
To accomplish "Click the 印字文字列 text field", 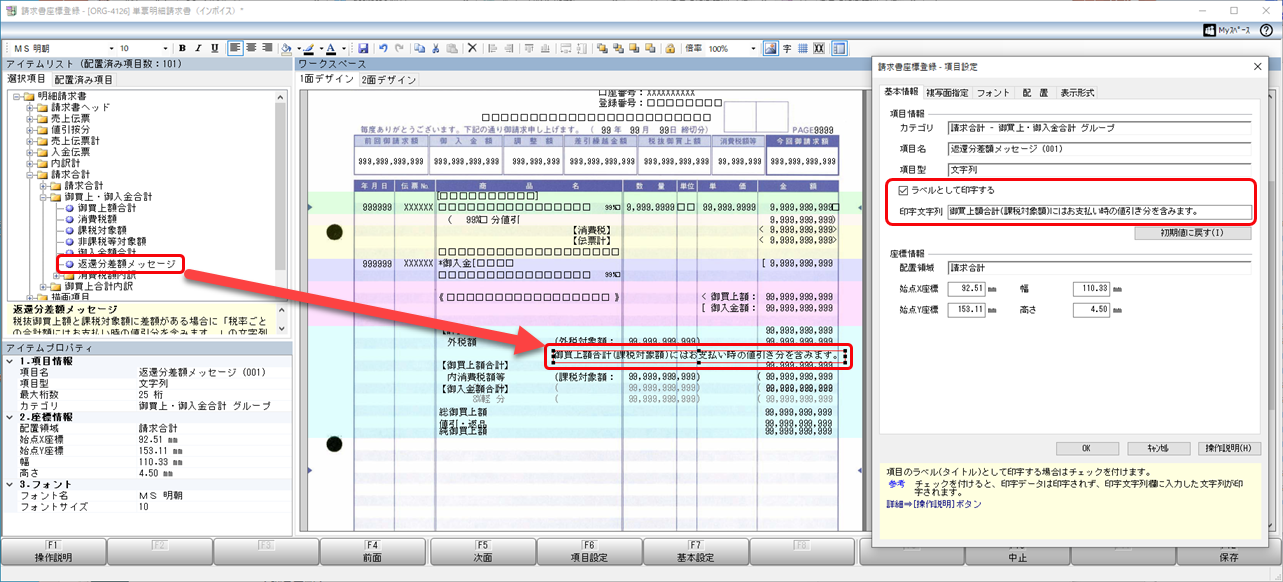I will (x=1099, y=211).
